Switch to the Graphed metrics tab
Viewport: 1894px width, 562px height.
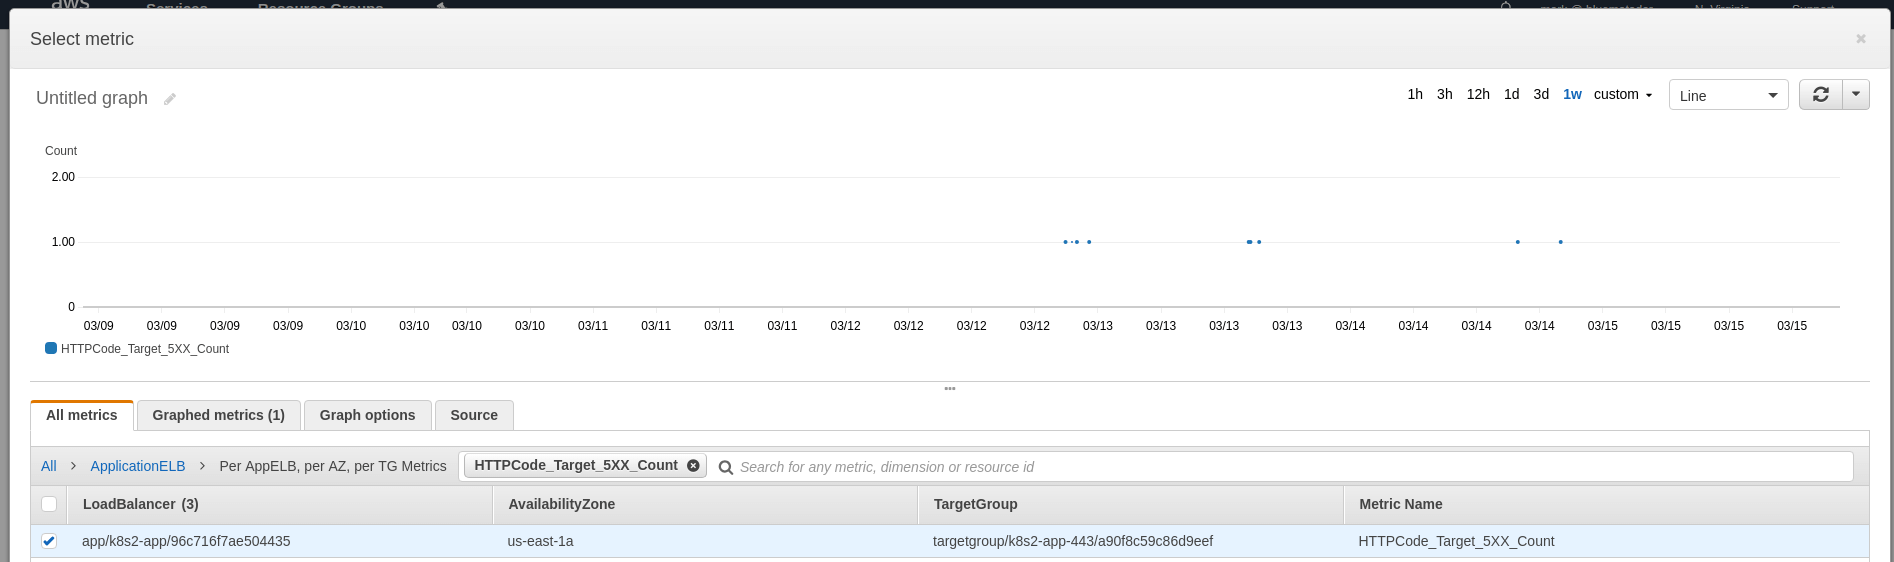[x=218, y=415]
